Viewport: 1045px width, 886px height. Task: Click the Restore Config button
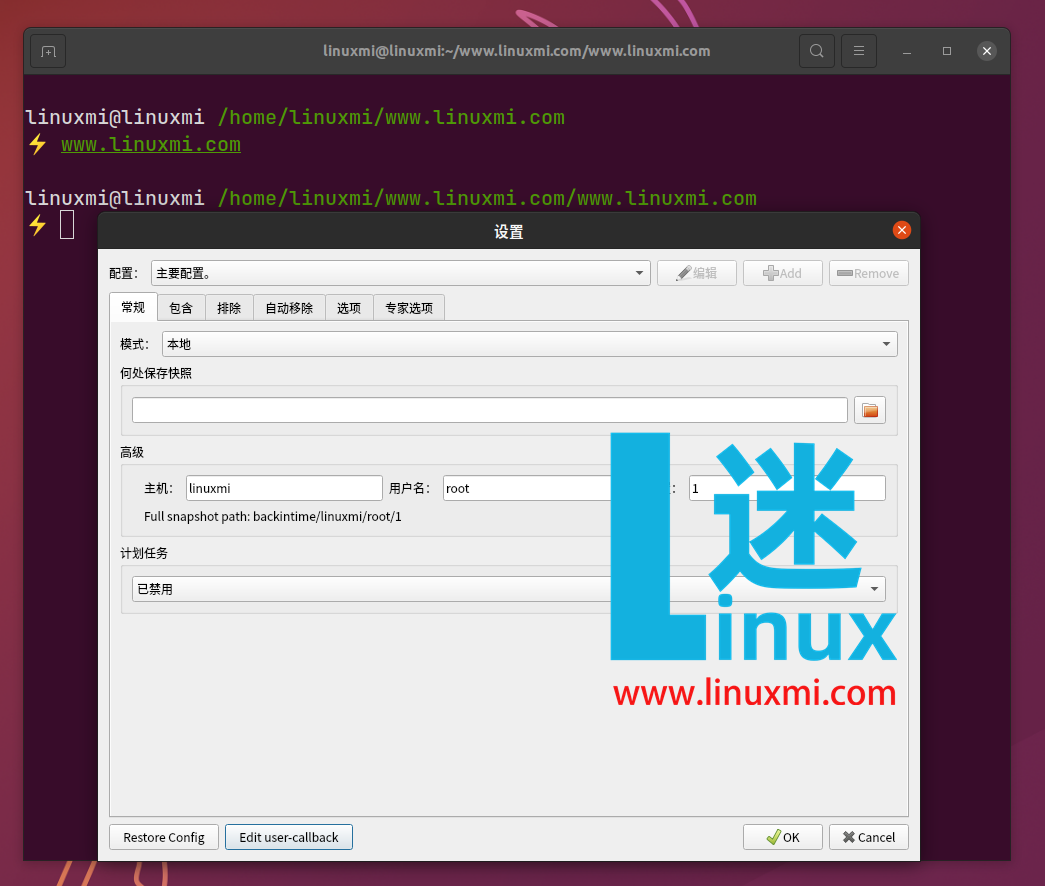coord(163,837)
